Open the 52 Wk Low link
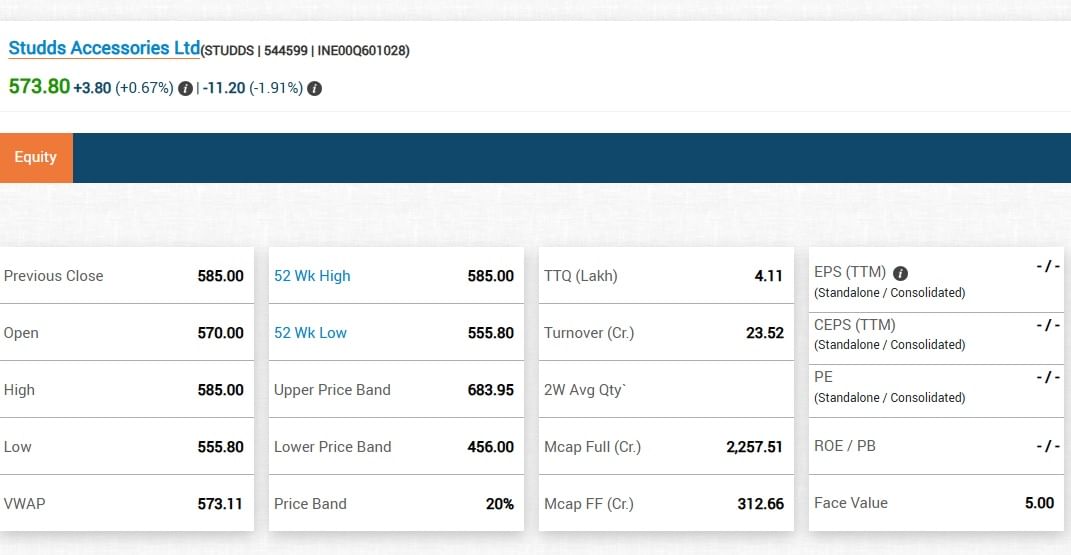Viewport: 1071px width, 555px height. (310, 333)
